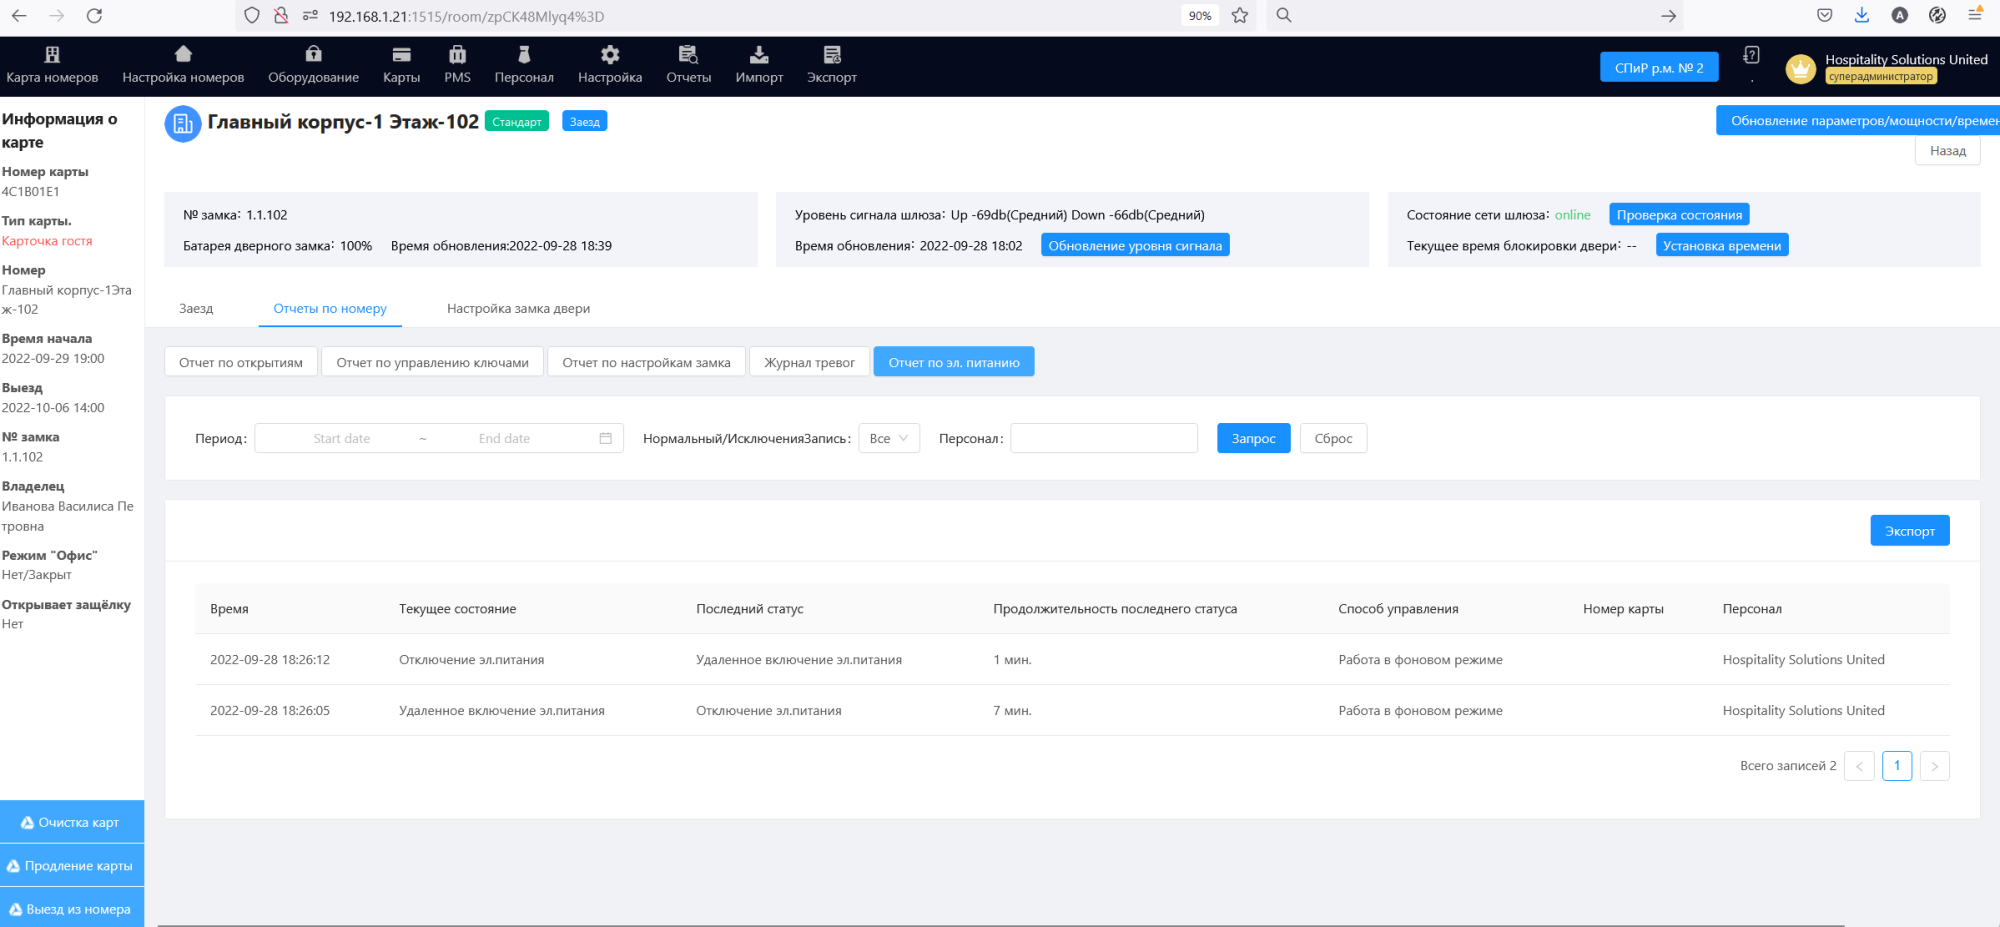The width and height of the screenshot is (2000, 927).
Task: Select the Оборудование icon in top navigation
Action: point(313,64)
